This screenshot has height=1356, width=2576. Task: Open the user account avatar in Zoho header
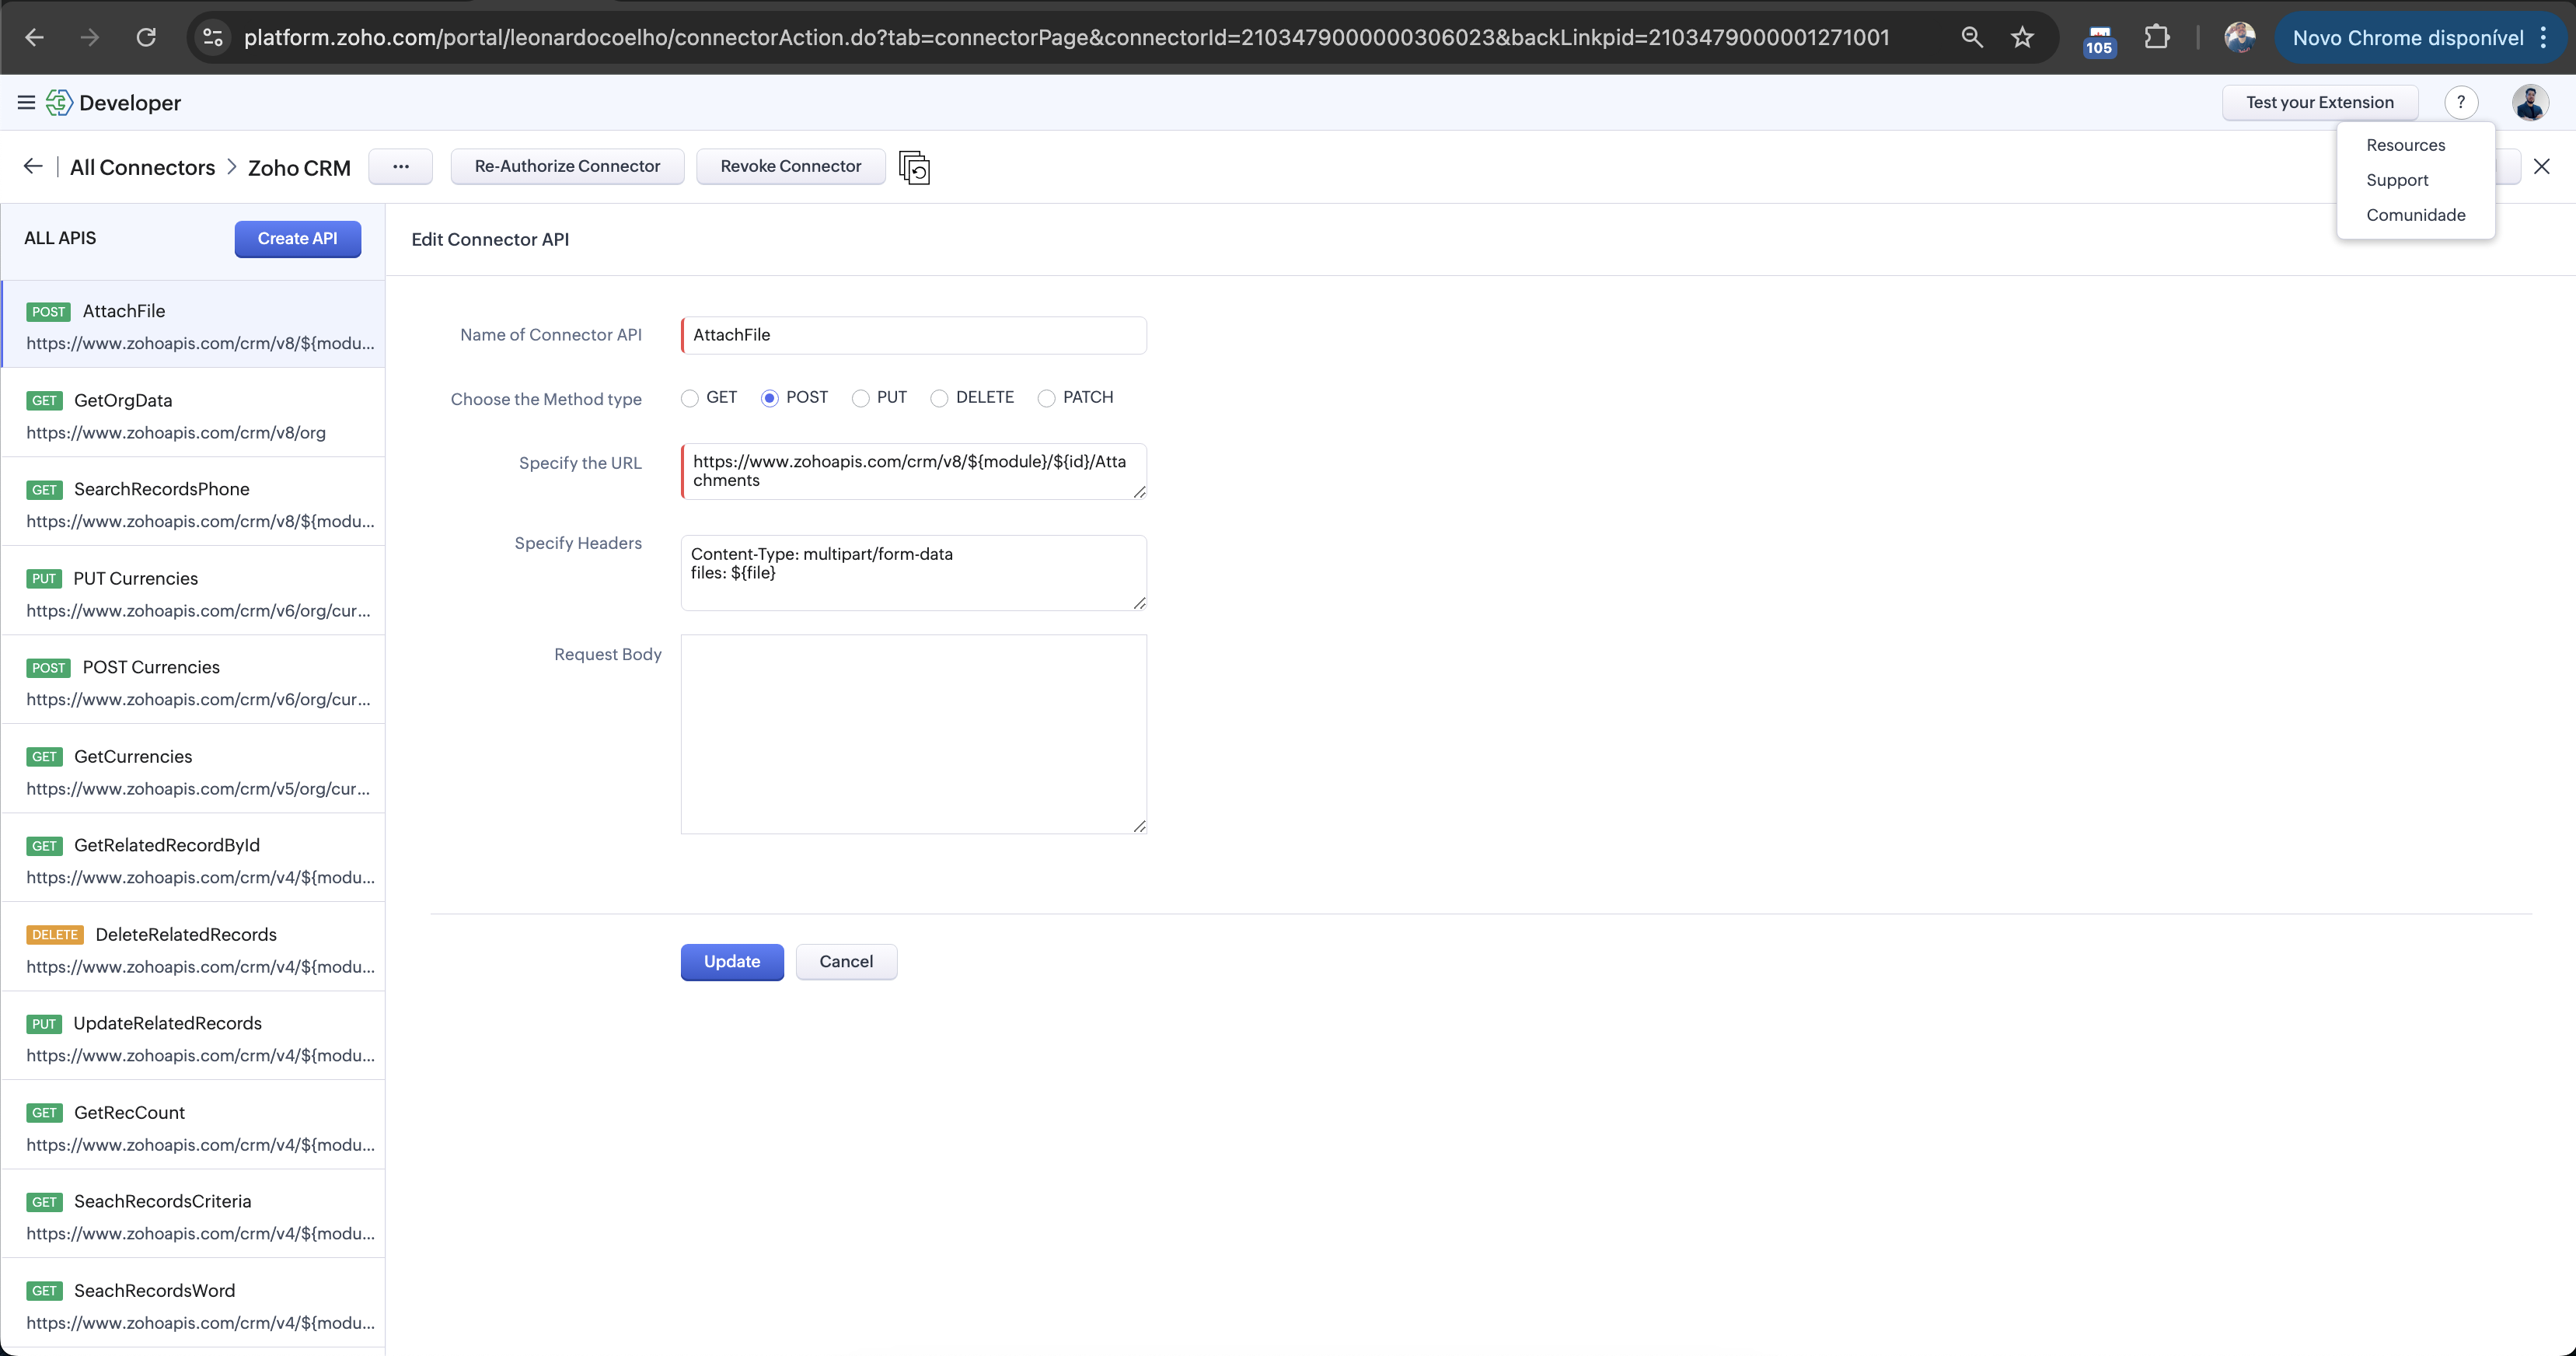click(2530, 102)
